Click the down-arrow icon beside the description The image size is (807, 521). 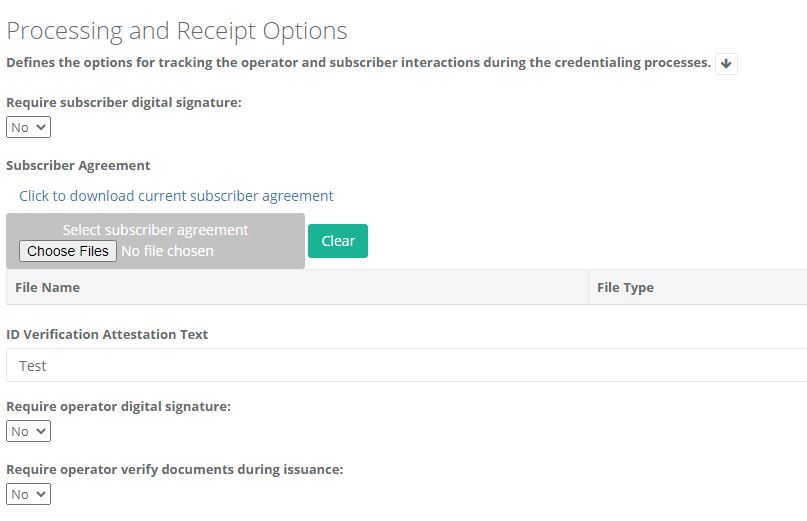click(726, 64)
